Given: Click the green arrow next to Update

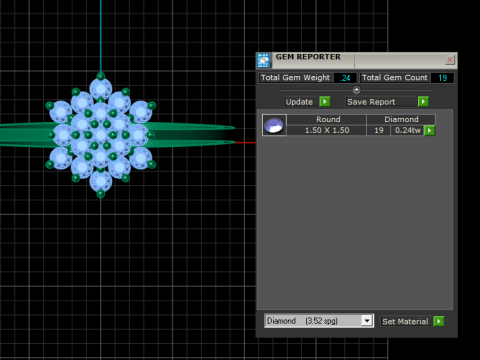Looking at the screenshot, I should pos(325,101).
